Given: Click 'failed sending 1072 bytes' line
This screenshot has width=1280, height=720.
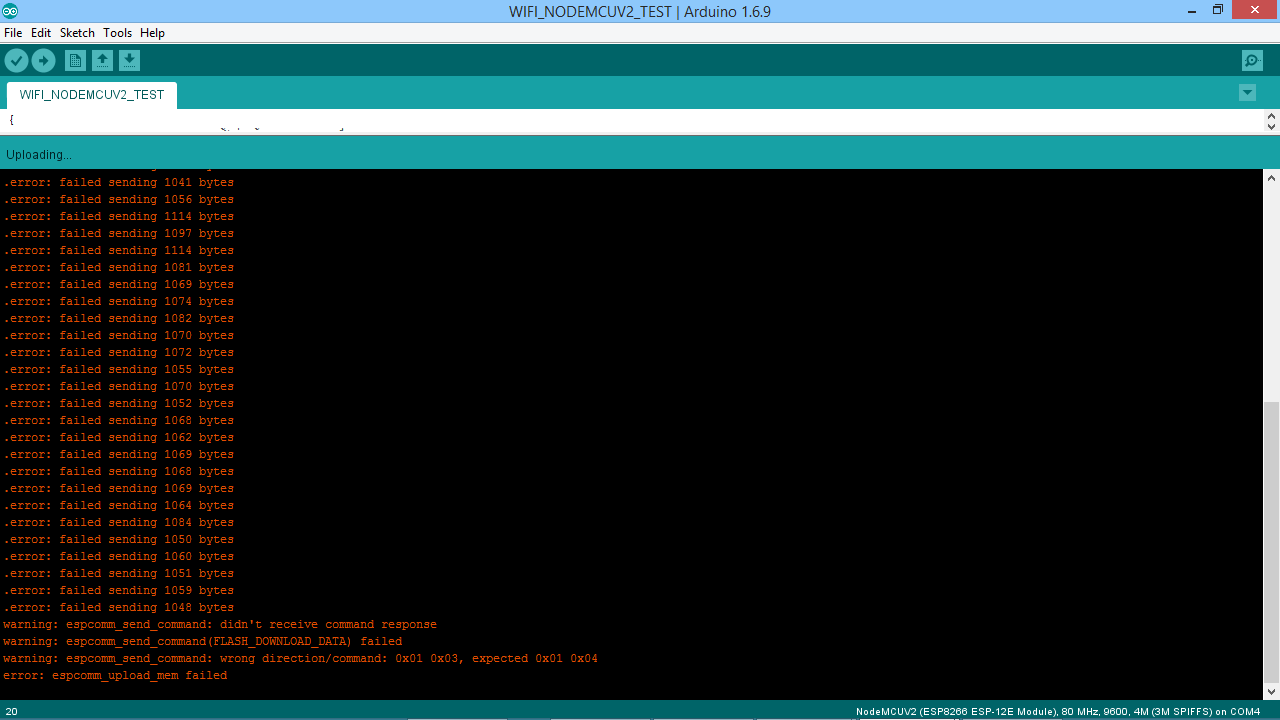Looking at the screenshot, I should [x=118, y=353].
